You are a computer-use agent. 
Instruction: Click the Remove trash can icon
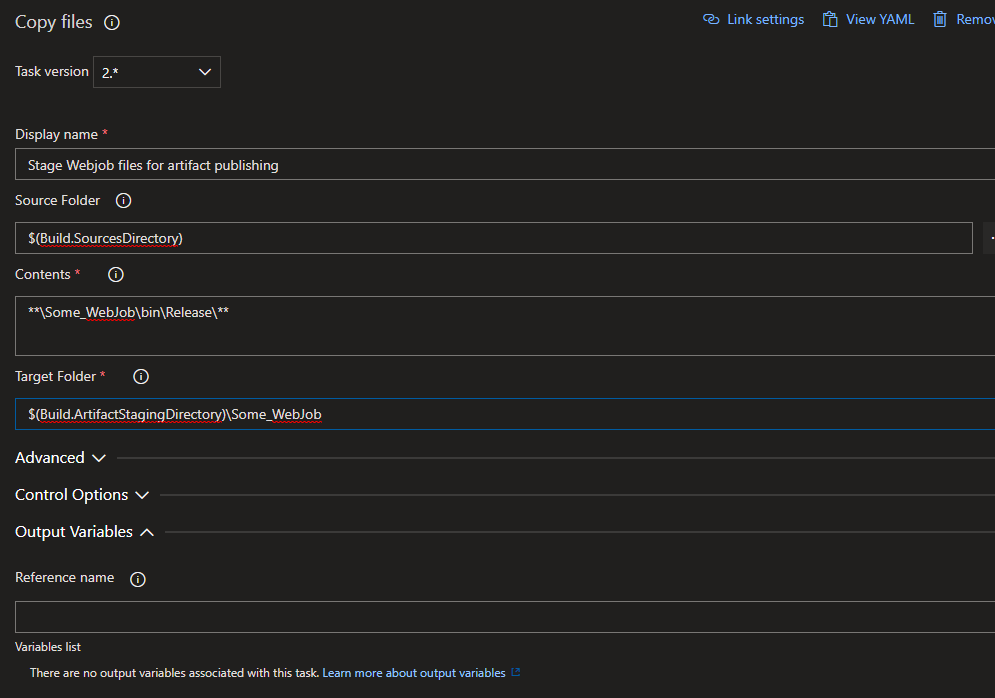click(x=940, y=20)
